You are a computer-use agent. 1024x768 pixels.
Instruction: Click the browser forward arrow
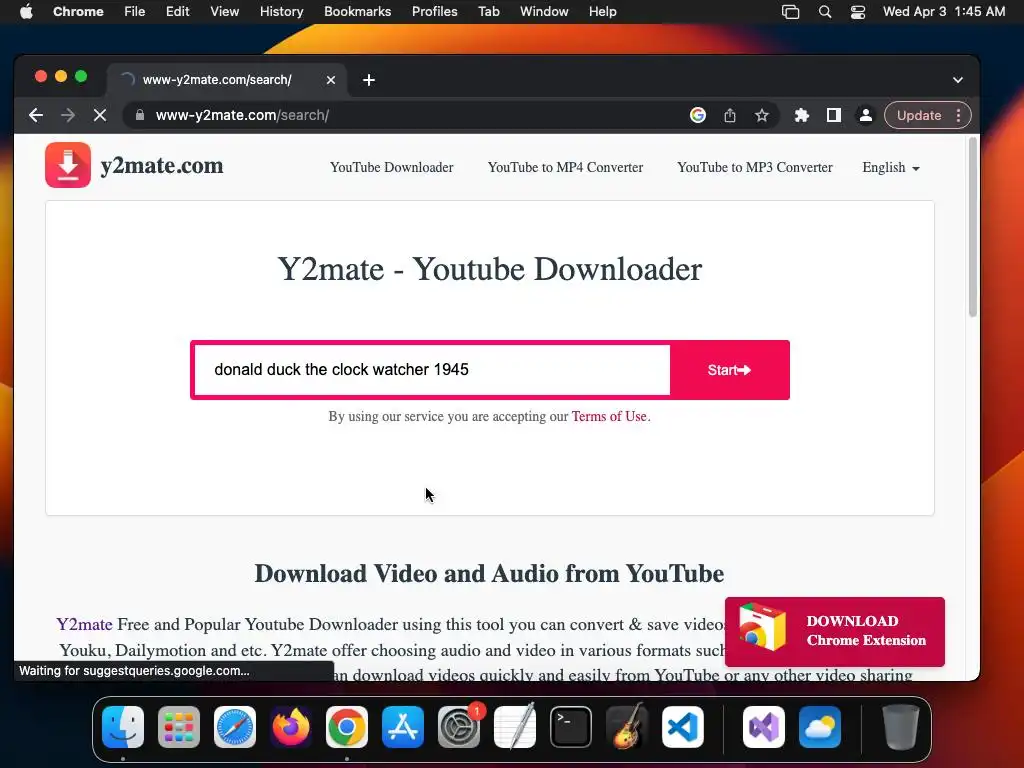[x=68, y=116]
